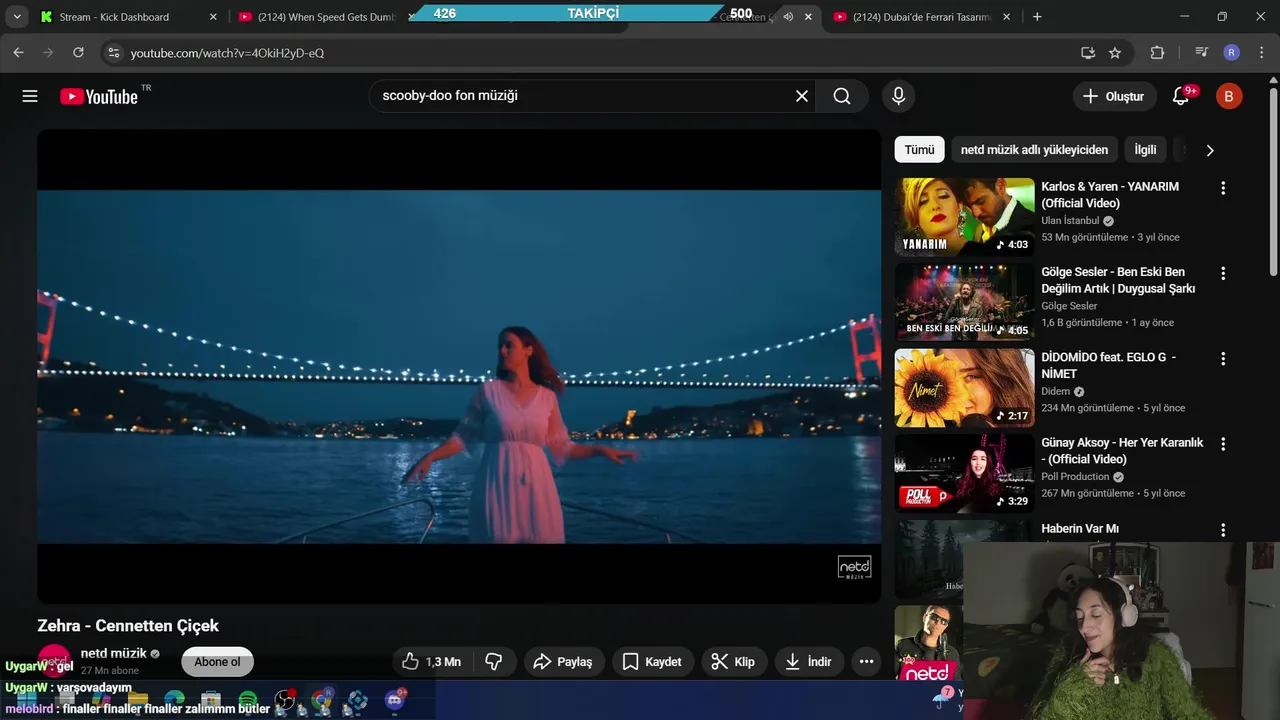The height and width of the screenshot is (720, 1280).
Task: Switch to When Speed Gets Dumb tab
Action: click(x=325, y=17)
